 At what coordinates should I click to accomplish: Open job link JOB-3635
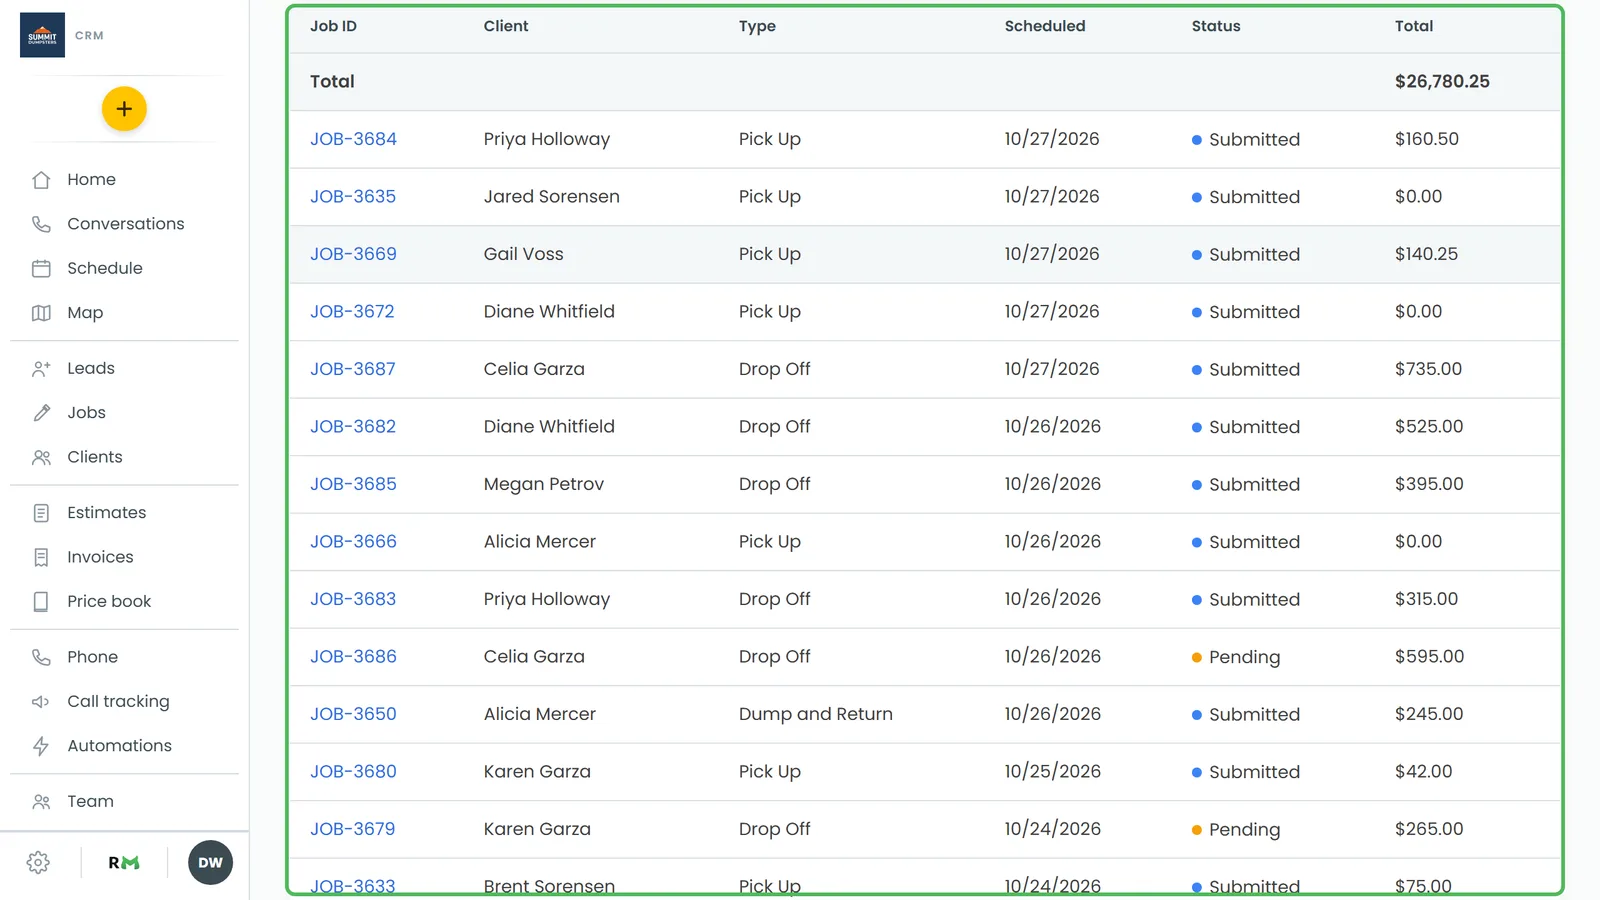[x=353, y=197]
